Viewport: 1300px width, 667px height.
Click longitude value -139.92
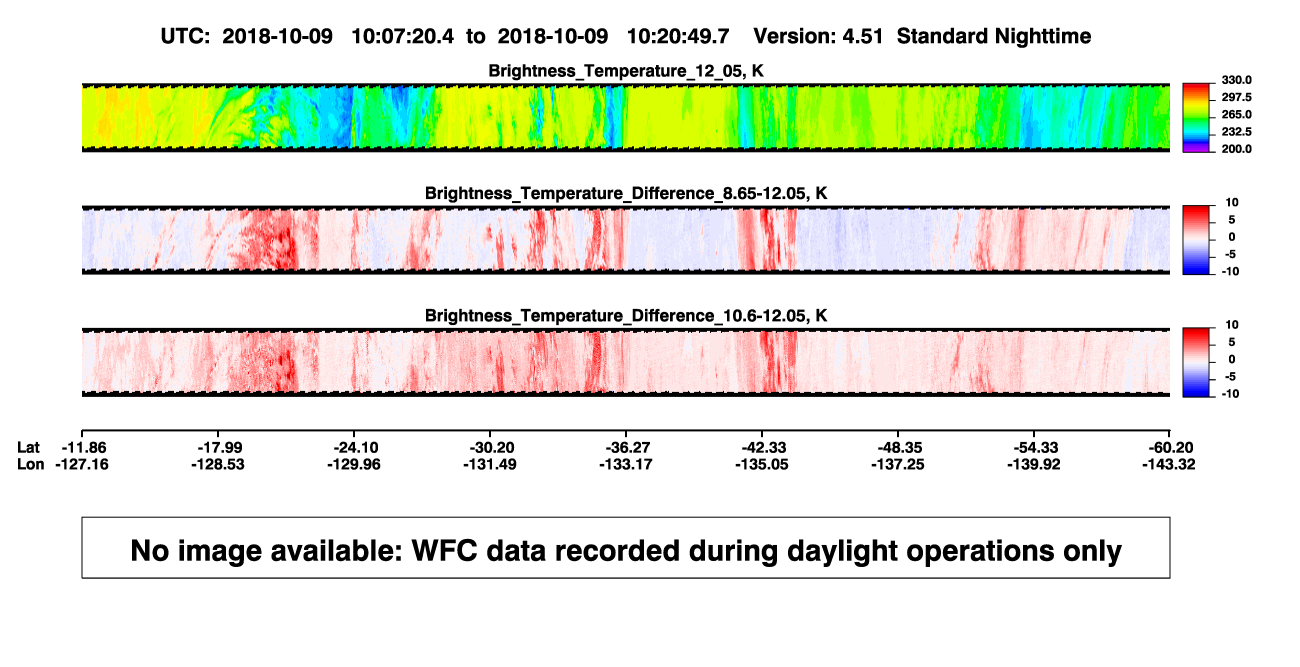tap(1034, 464)
